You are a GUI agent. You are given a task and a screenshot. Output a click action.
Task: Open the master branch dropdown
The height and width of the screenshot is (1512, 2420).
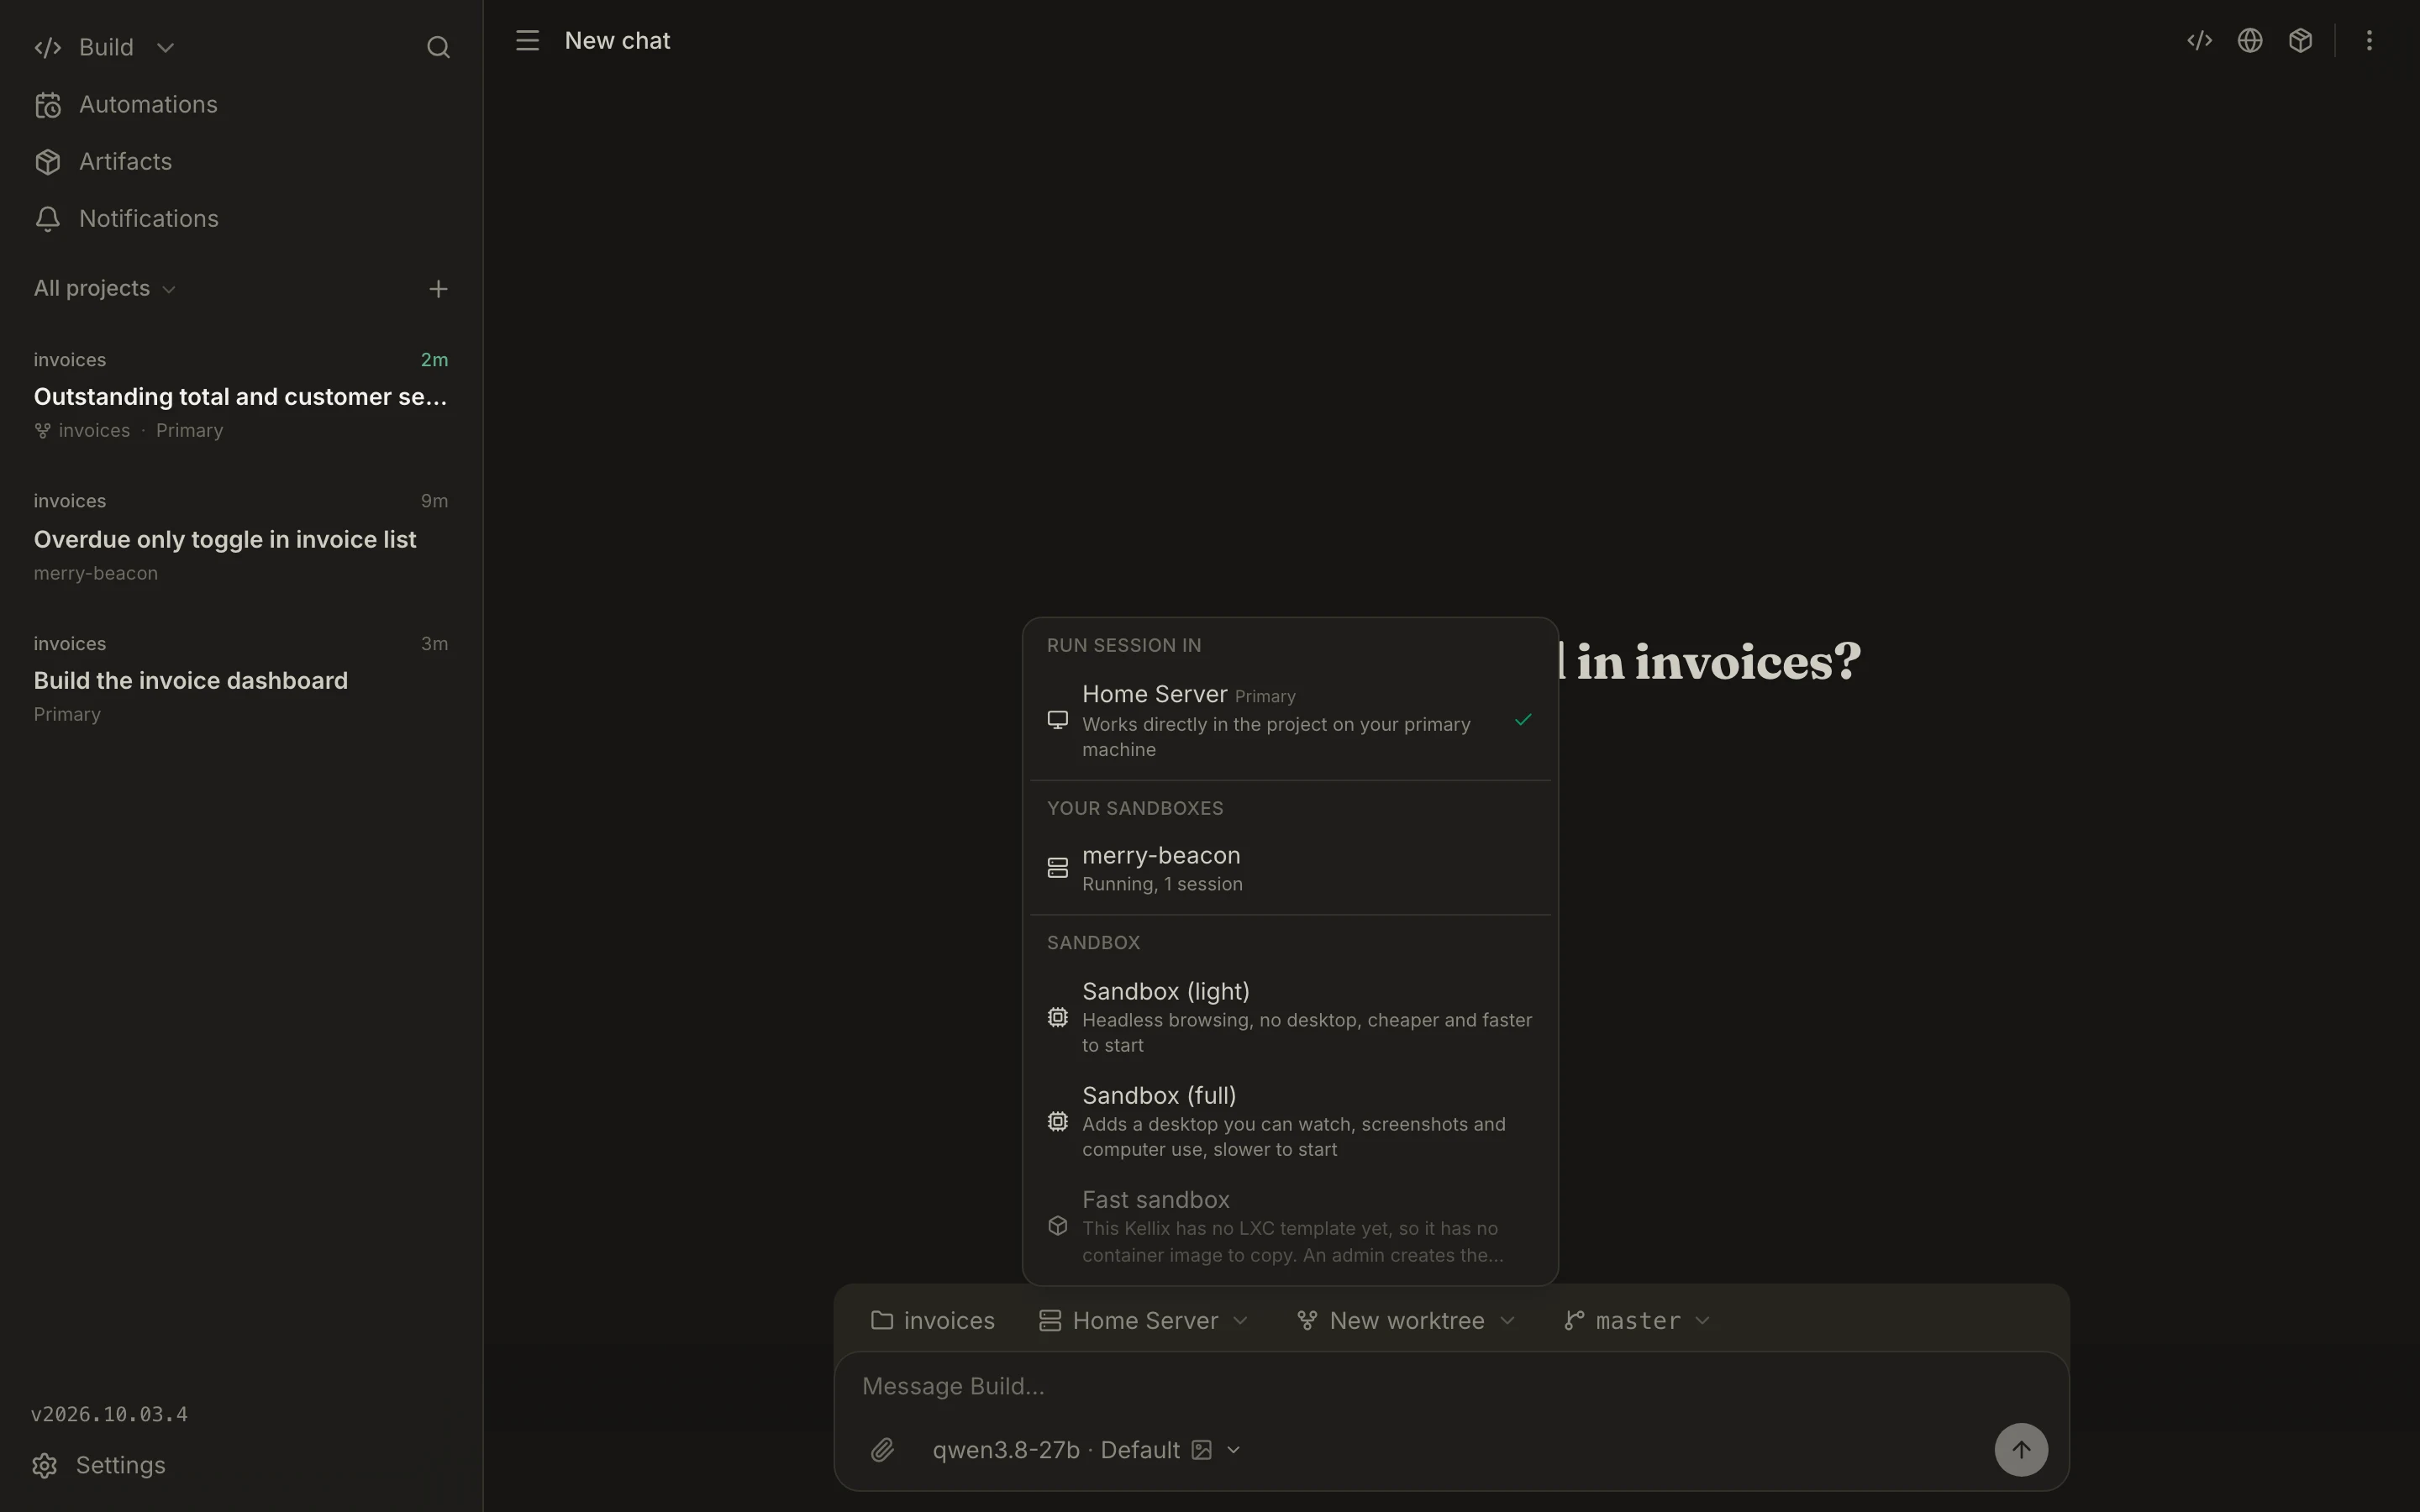coord(1637,1321)
